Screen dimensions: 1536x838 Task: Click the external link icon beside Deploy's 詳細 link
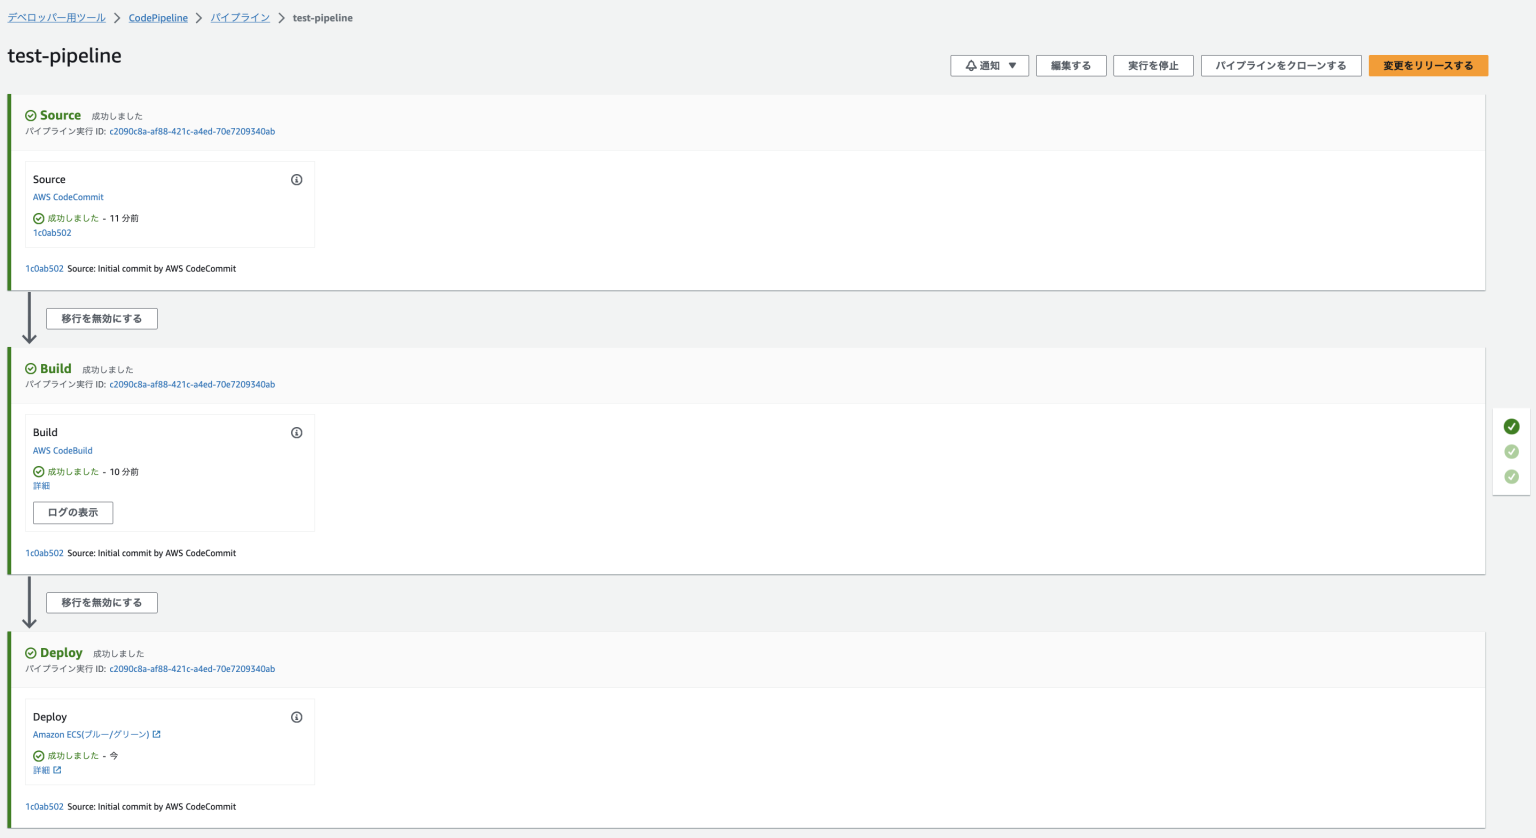[56, 769]
